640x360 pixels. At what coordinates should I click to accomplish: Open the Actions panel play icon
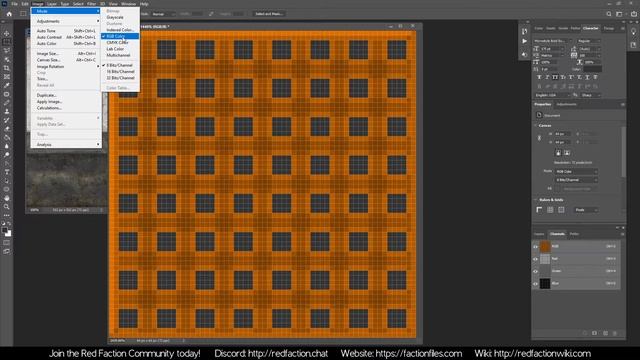524,41
